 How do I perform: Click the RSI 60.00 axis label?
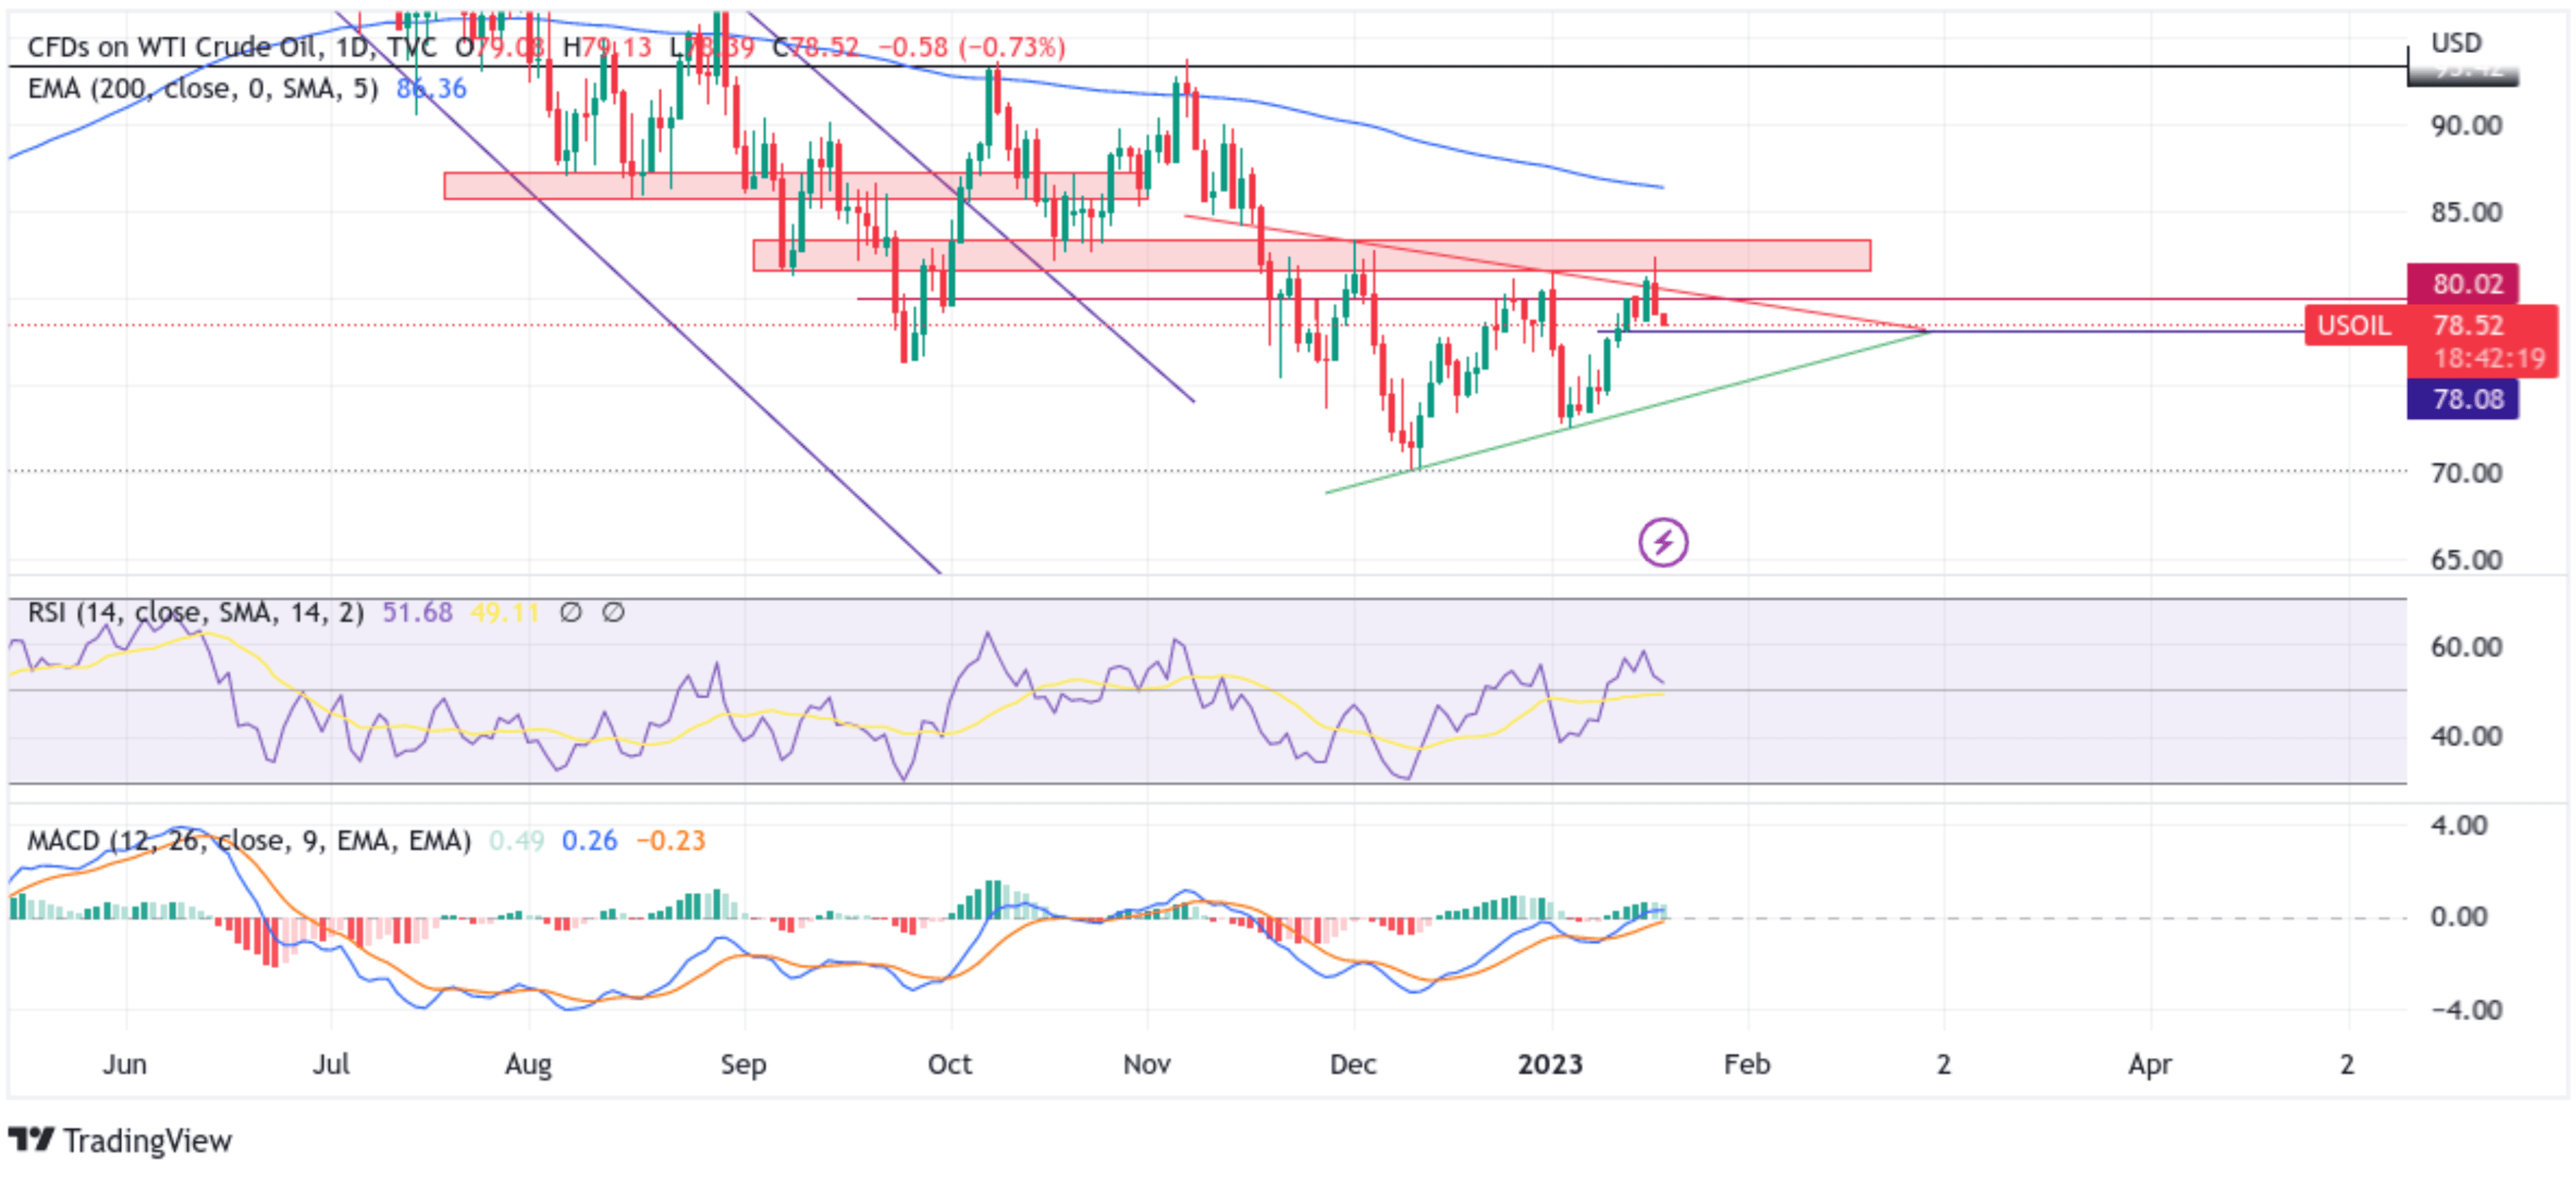2466,647
